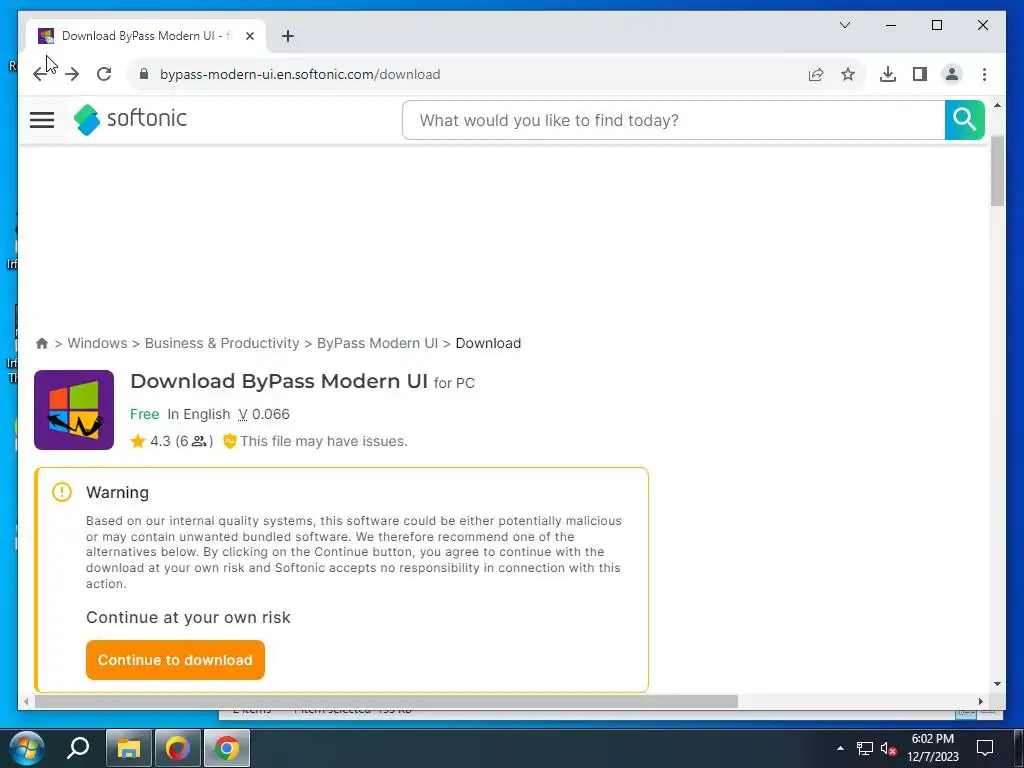Click scroll down arrow of page scrollbar

(997, 684)
